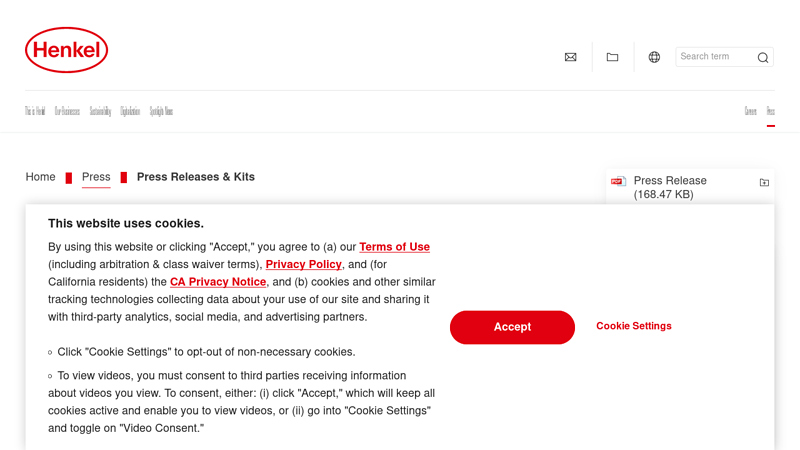Download the Press Release (168.47 KB) file
The width and height of the screenshot is (800, 450).
tap(670, 187)
